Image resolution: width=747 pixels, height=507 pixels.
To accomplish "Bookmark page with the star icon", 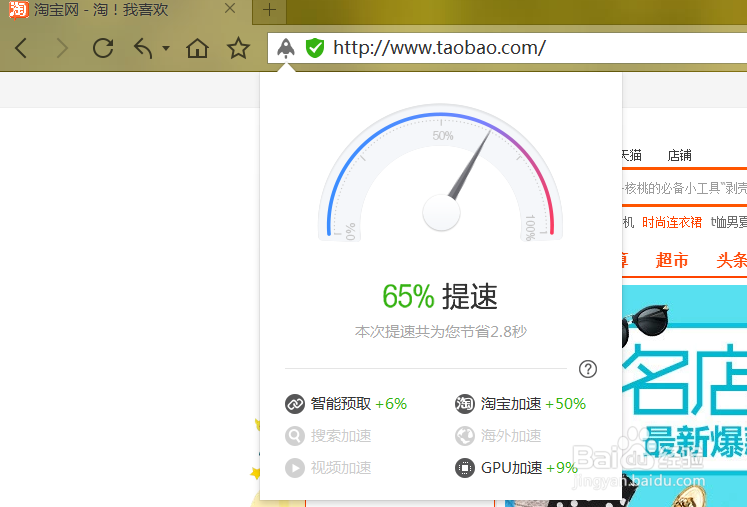I will coord(238,48).
